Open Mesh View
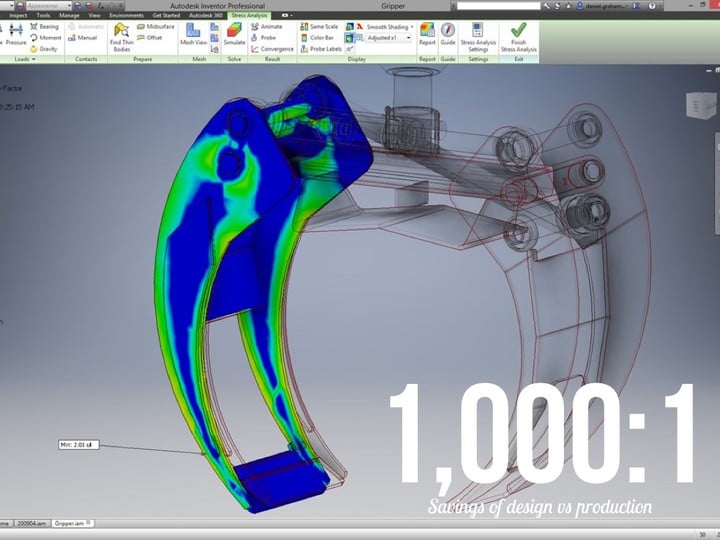 coord(193,34)
